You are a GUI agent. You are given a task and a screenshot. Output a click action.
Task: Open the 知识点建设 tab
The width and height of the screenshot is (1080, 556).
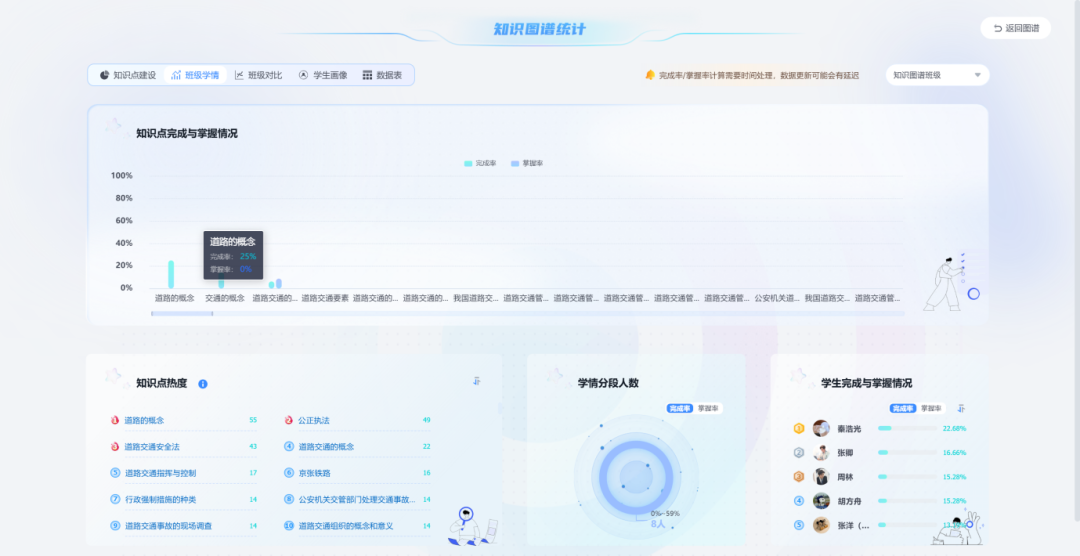127,75
